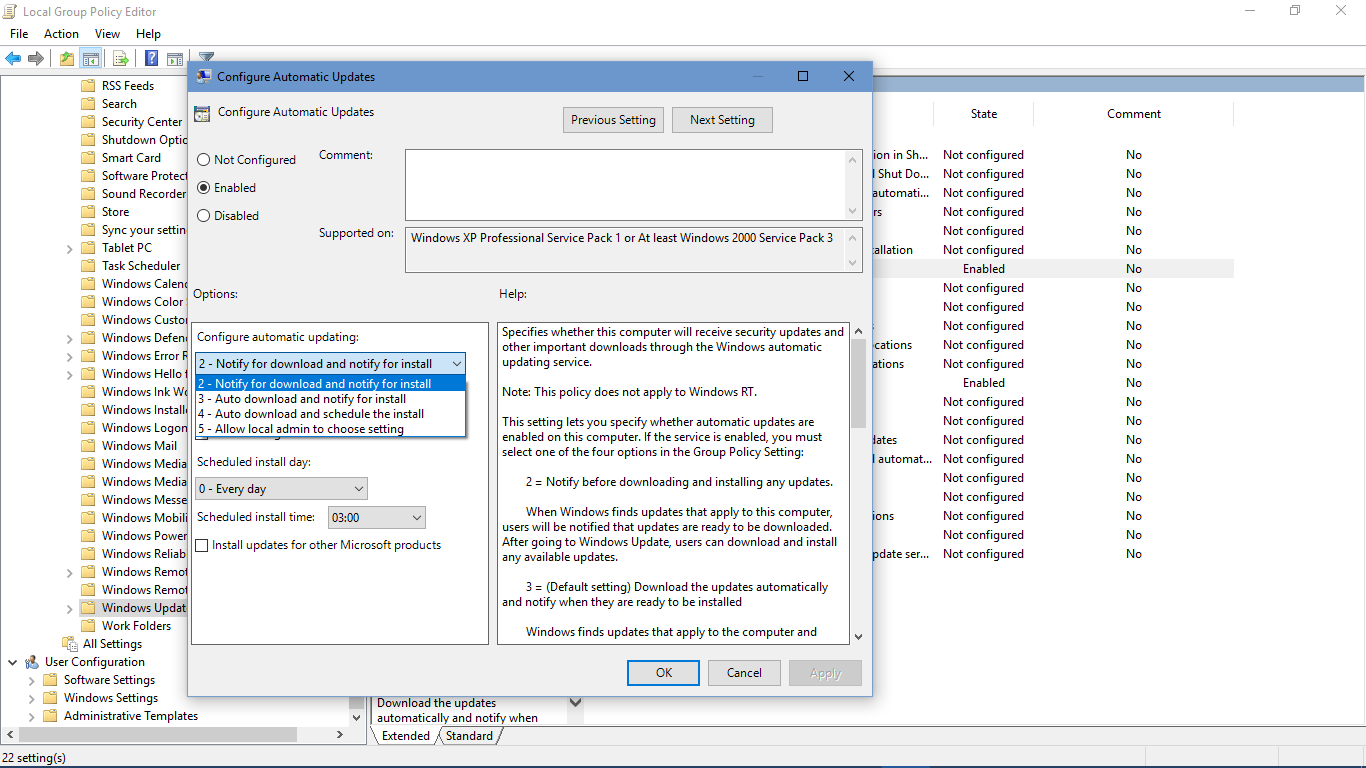Select the Disabled radio button
Screen dimensions: 1366x768
(x=204, y=216)
